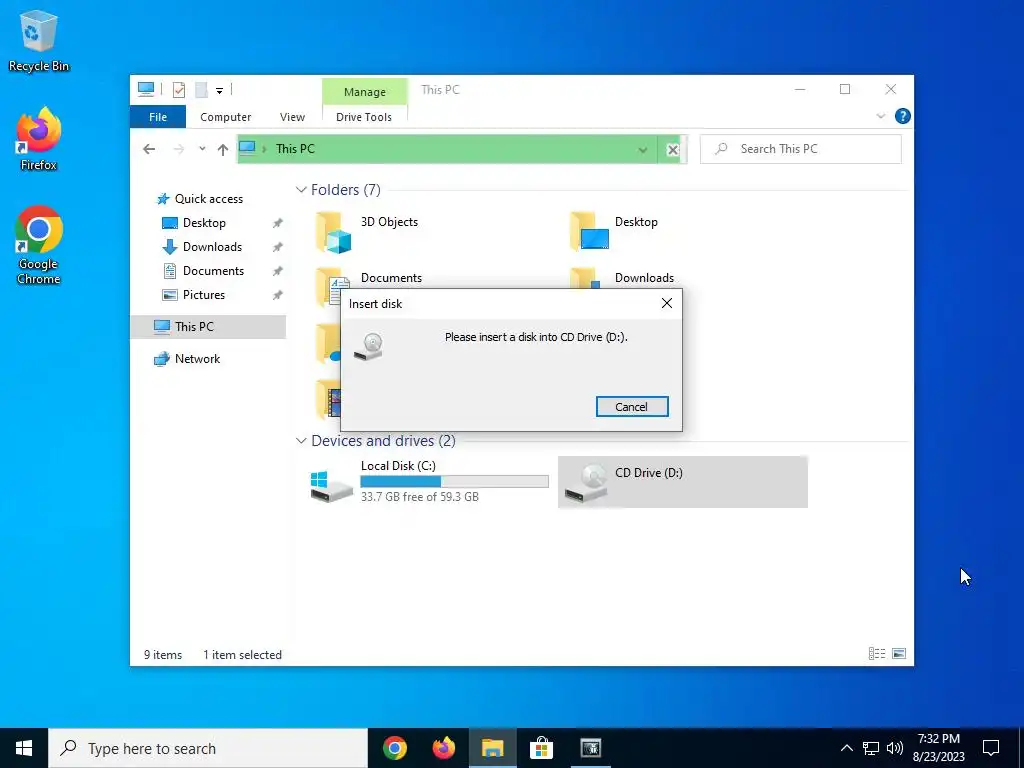Open the Windows Start menu
Viewport: 1024px width, 768px height.
[x=24, y=748]
